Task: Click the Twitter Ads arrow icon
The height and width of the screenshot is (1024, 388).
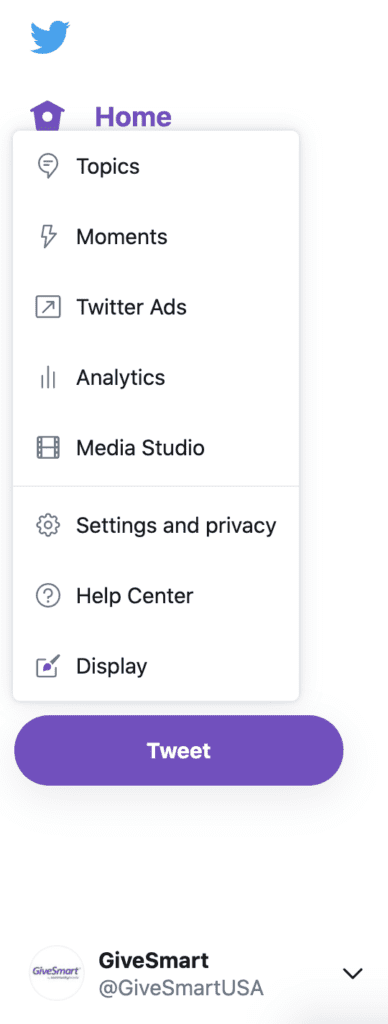Action: tap(48, 307)
